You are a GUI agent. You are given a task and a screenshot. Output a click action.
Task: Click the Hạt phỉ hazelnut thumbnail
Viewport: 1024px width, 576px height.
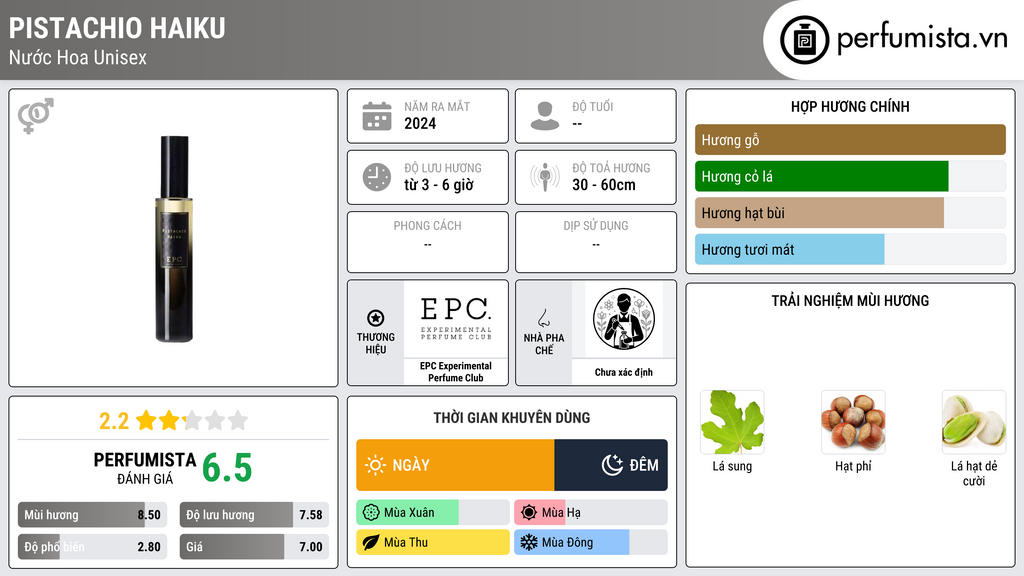(853, 422)
